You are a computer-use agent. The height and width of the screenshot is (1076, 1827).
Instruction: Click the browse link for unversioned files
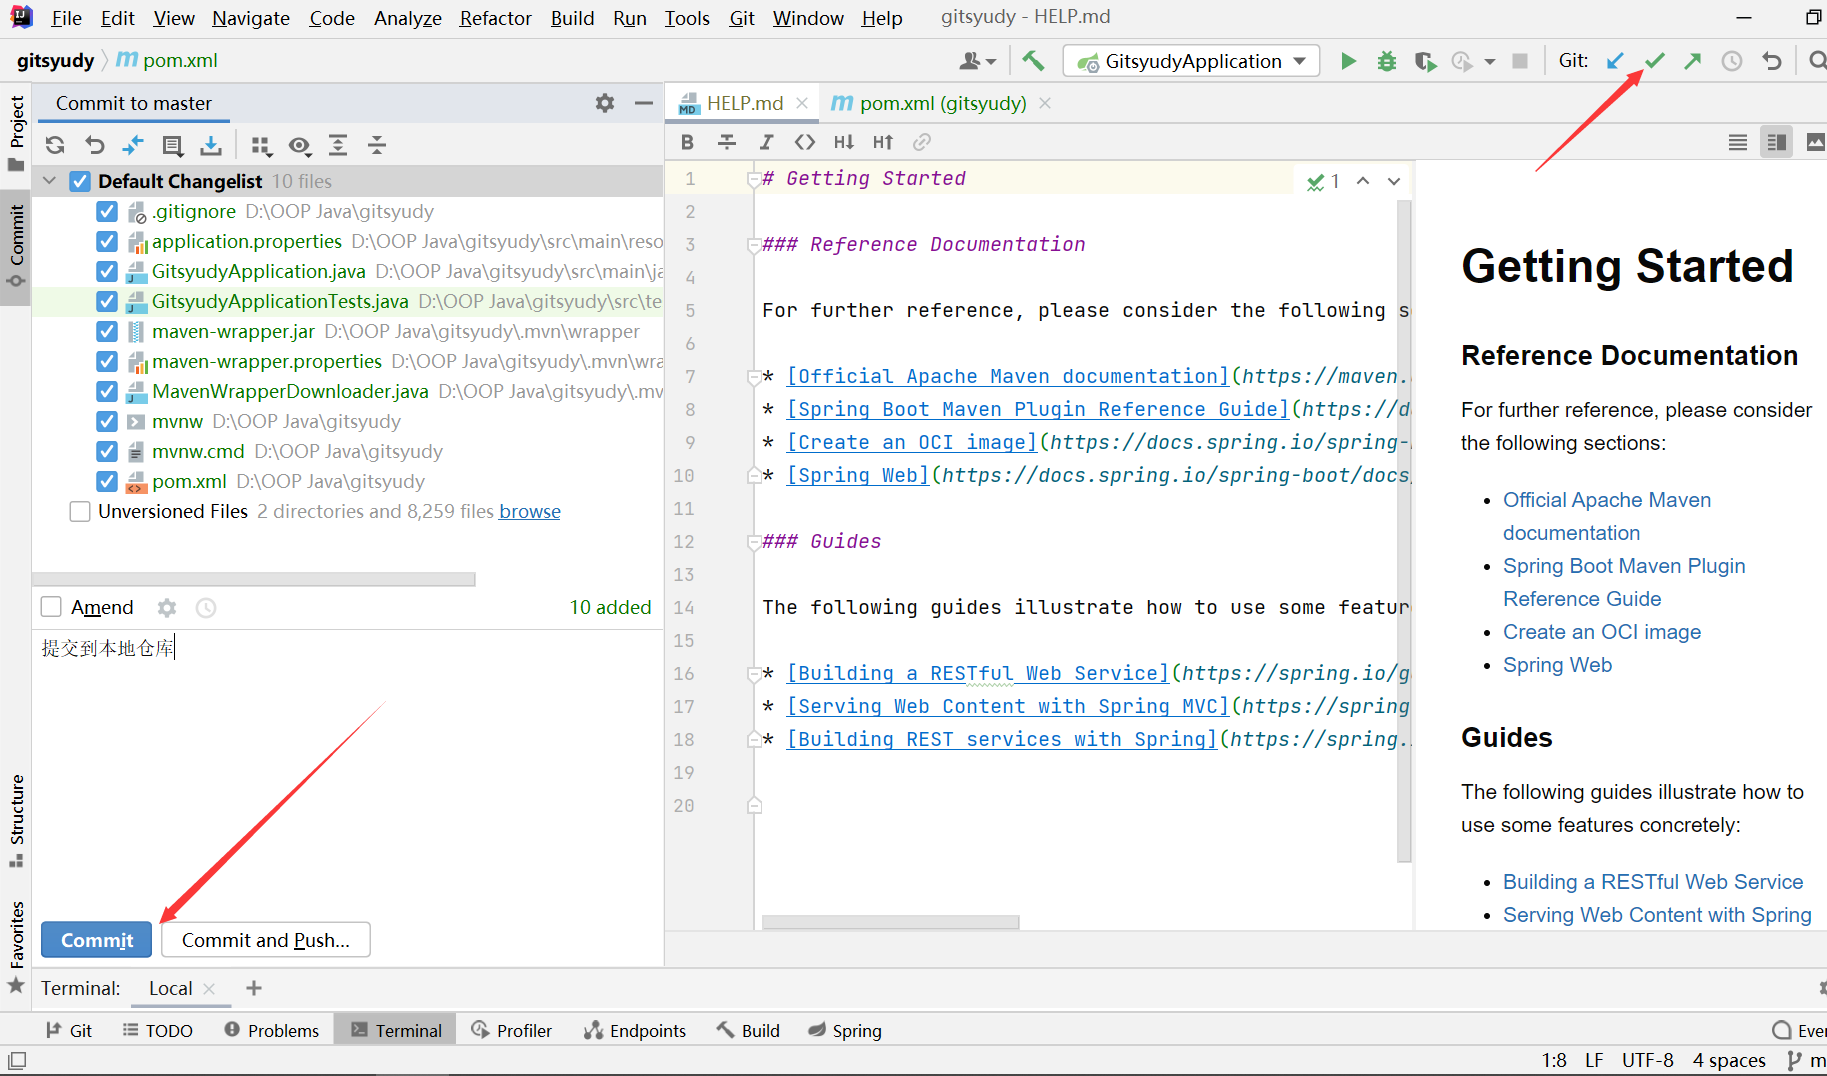point(529,511)
